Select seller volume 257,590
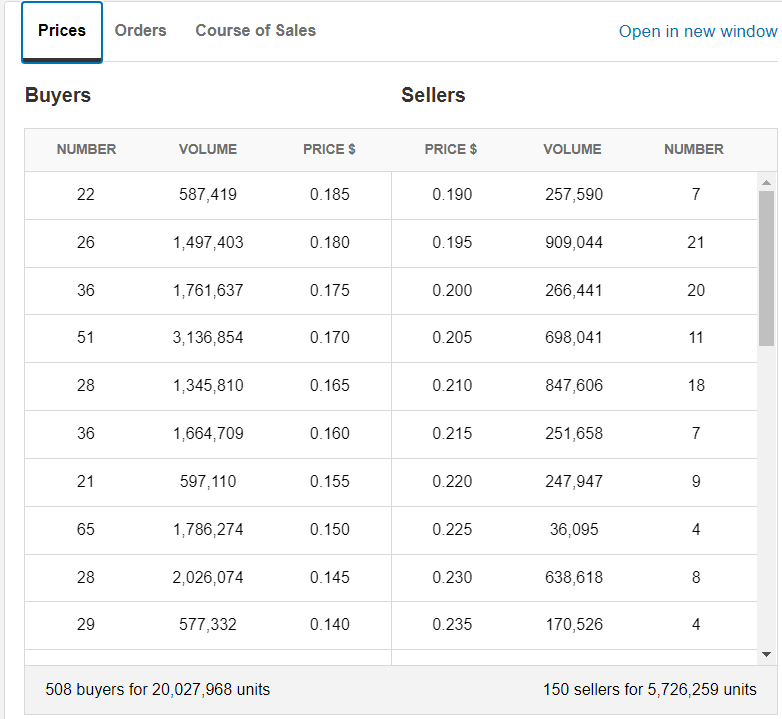 click(574, 194)
